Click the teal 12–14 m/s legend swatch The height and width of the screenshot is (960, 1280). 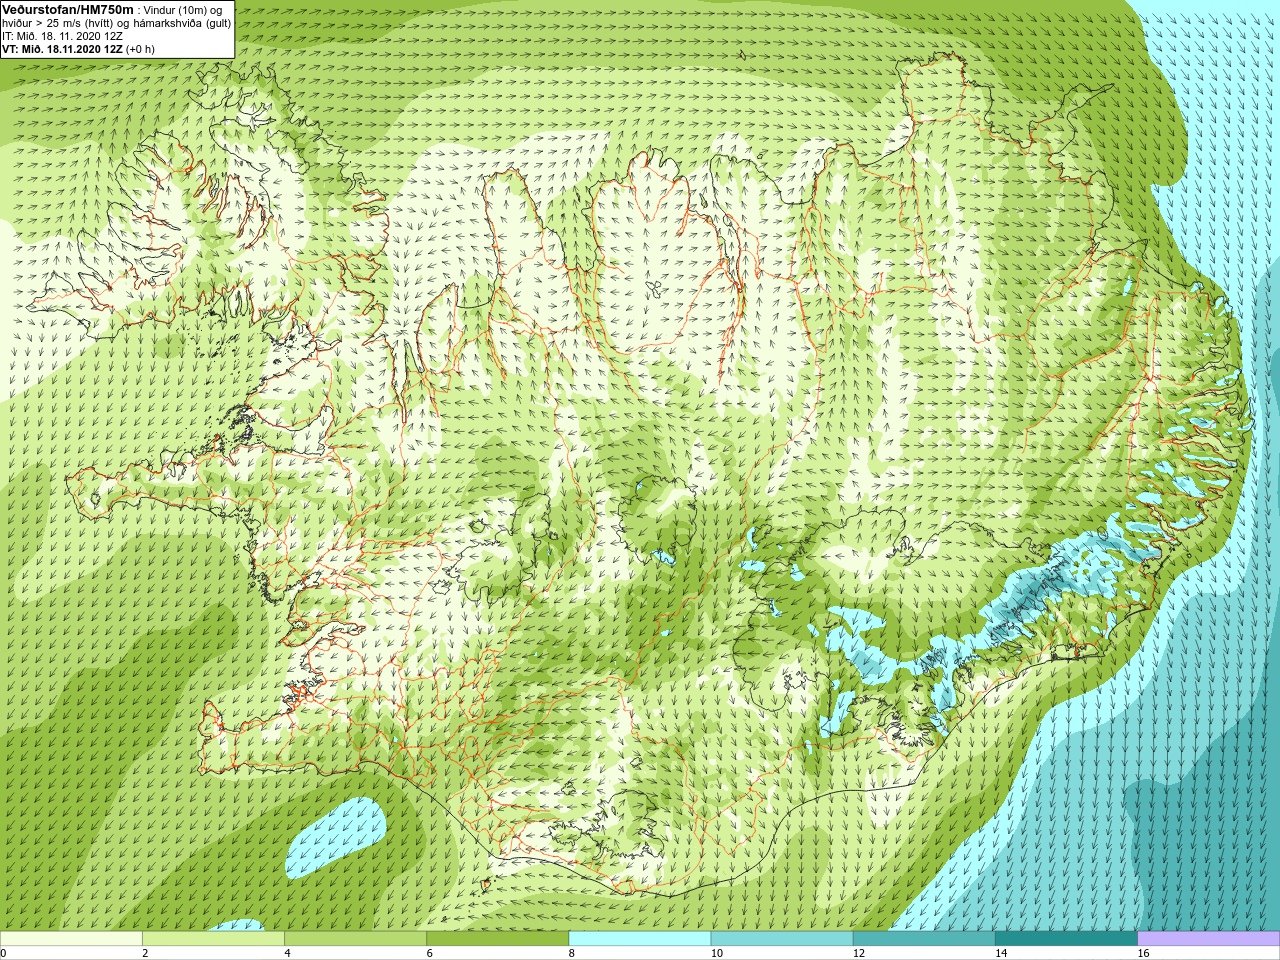(x=923, y=939)
